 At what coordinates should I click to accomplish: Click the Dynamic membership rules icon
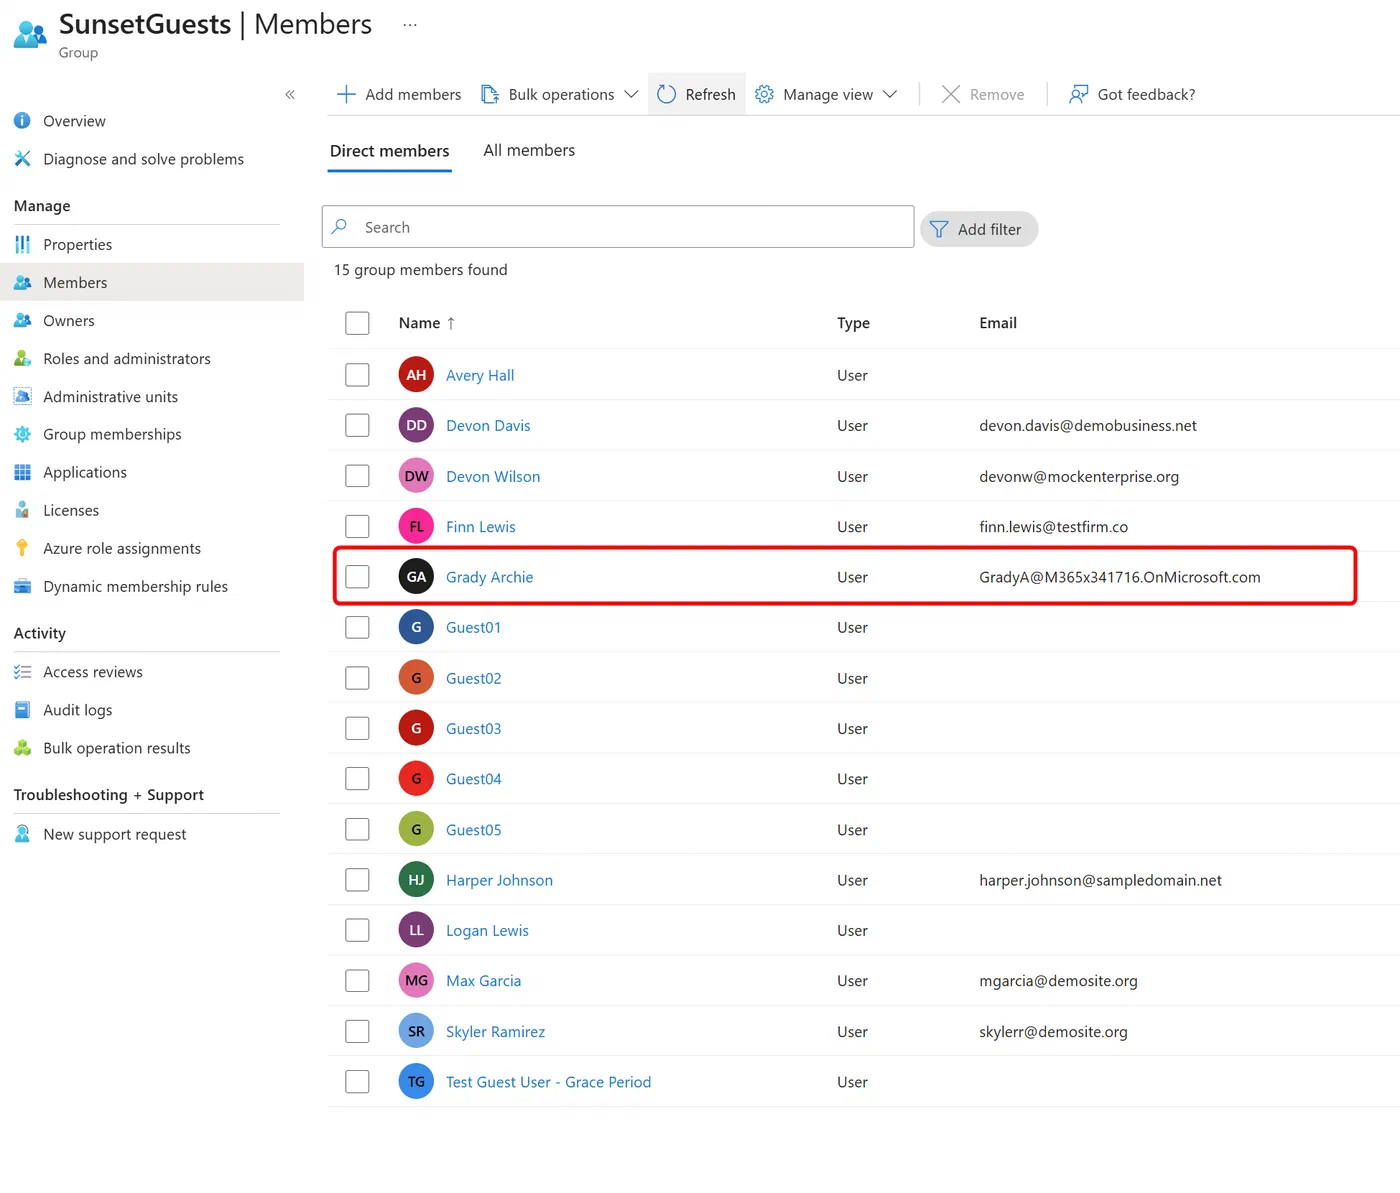(22, 587)
